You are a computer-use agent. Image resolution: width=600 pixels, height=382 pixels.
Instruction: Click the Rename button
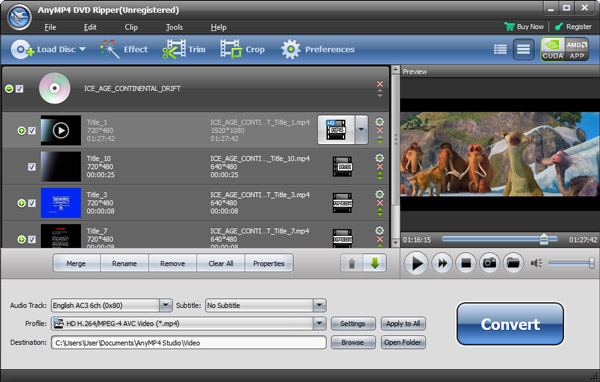point(124,263)
